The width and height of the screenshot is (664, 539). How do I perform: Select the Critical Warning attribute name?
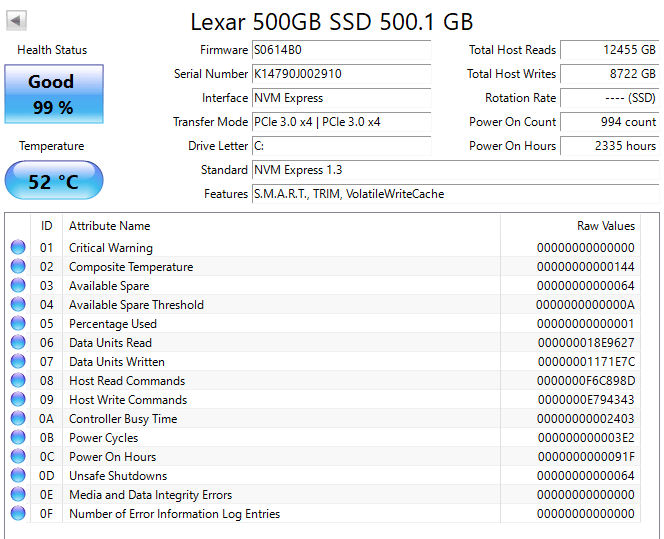point(111,248)
